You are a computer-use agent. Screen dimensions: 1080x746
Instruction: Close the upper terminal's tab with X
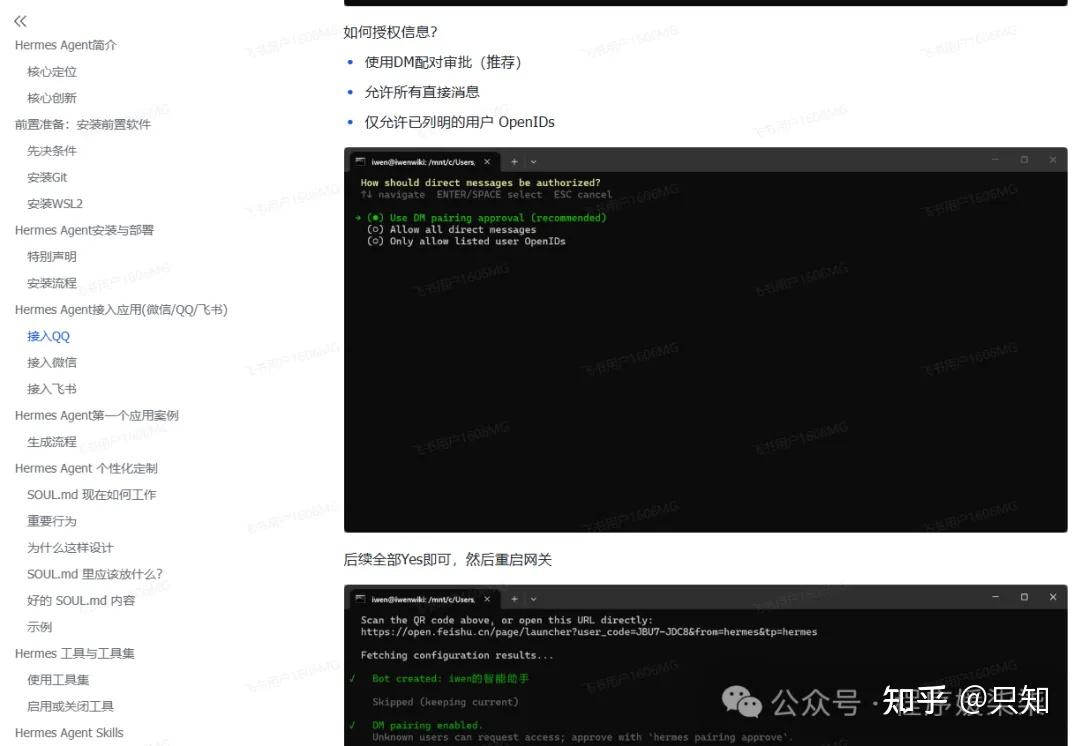pyautogui.click(x=487, y=162)
